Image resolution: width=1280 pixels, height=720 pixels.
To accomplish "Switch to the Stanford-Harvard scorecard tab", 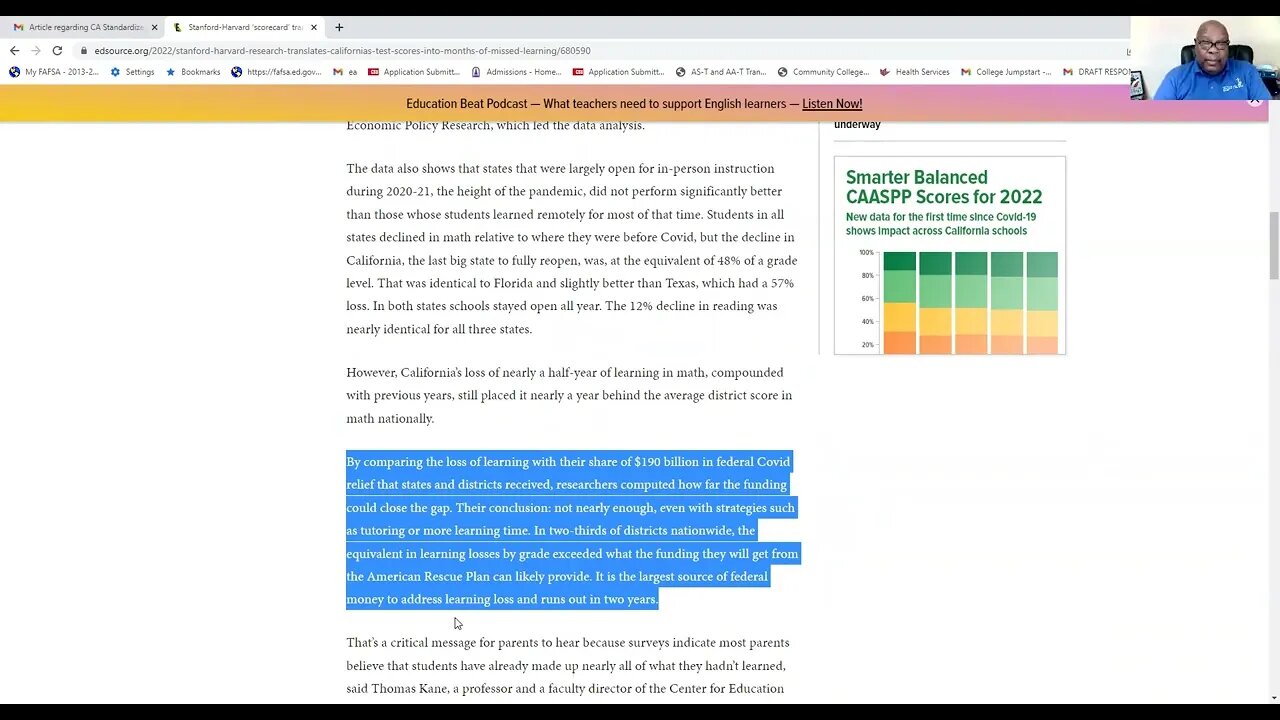I will click(x=246, y=27).
